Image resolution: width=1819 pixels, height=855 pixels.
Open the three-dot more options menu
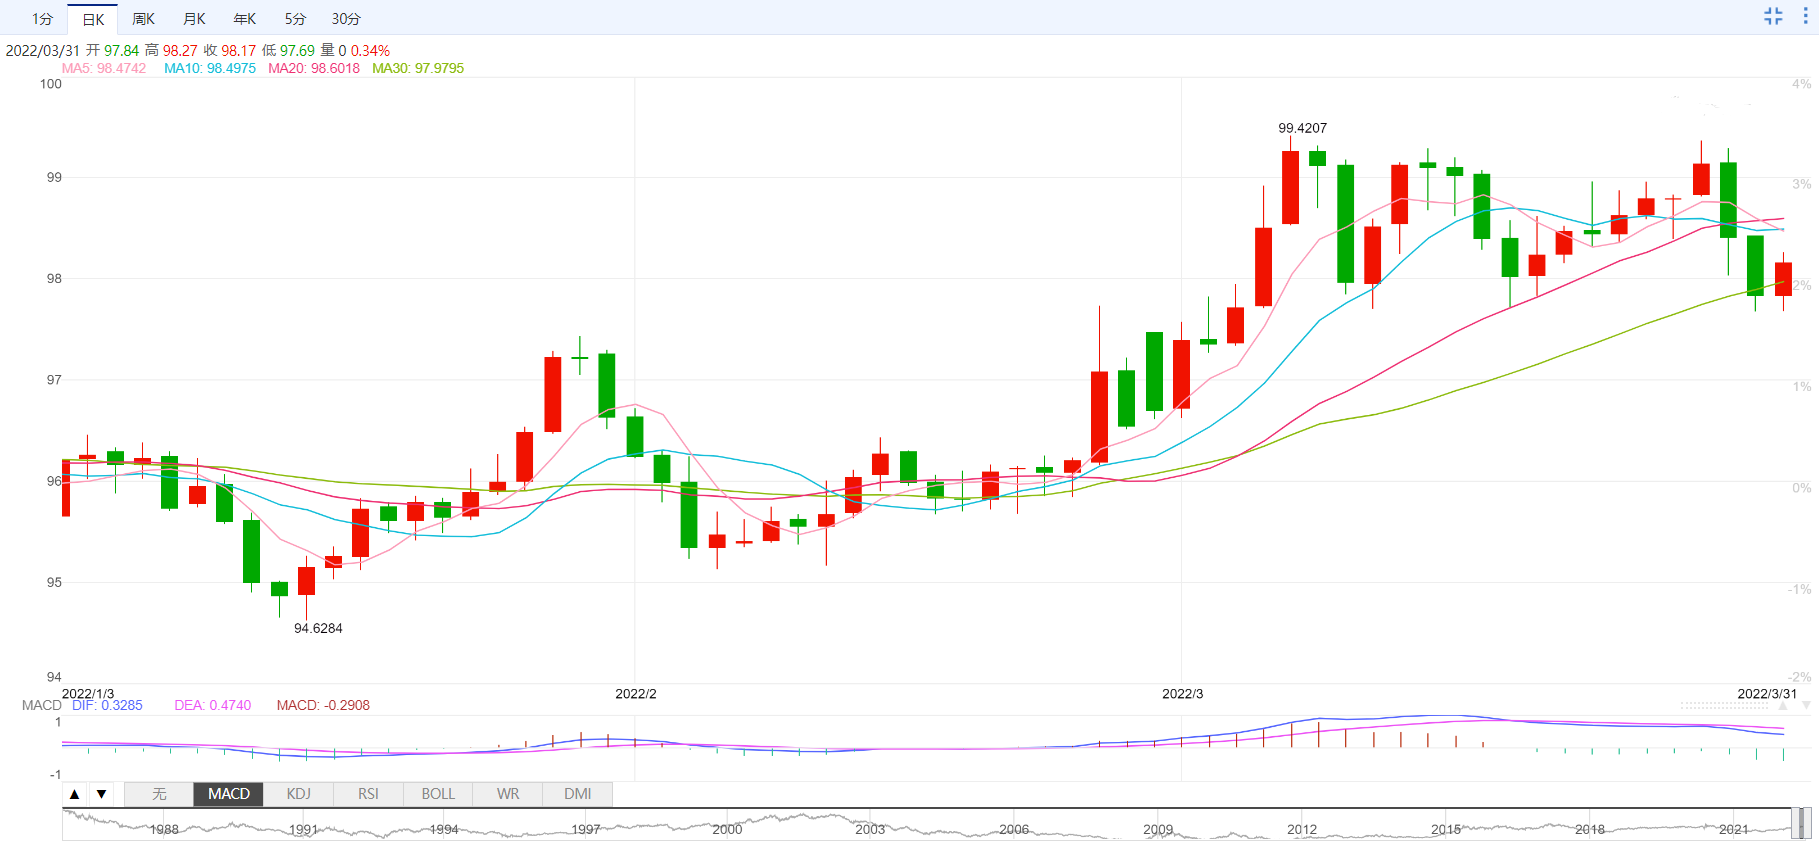coord(1805,16)
